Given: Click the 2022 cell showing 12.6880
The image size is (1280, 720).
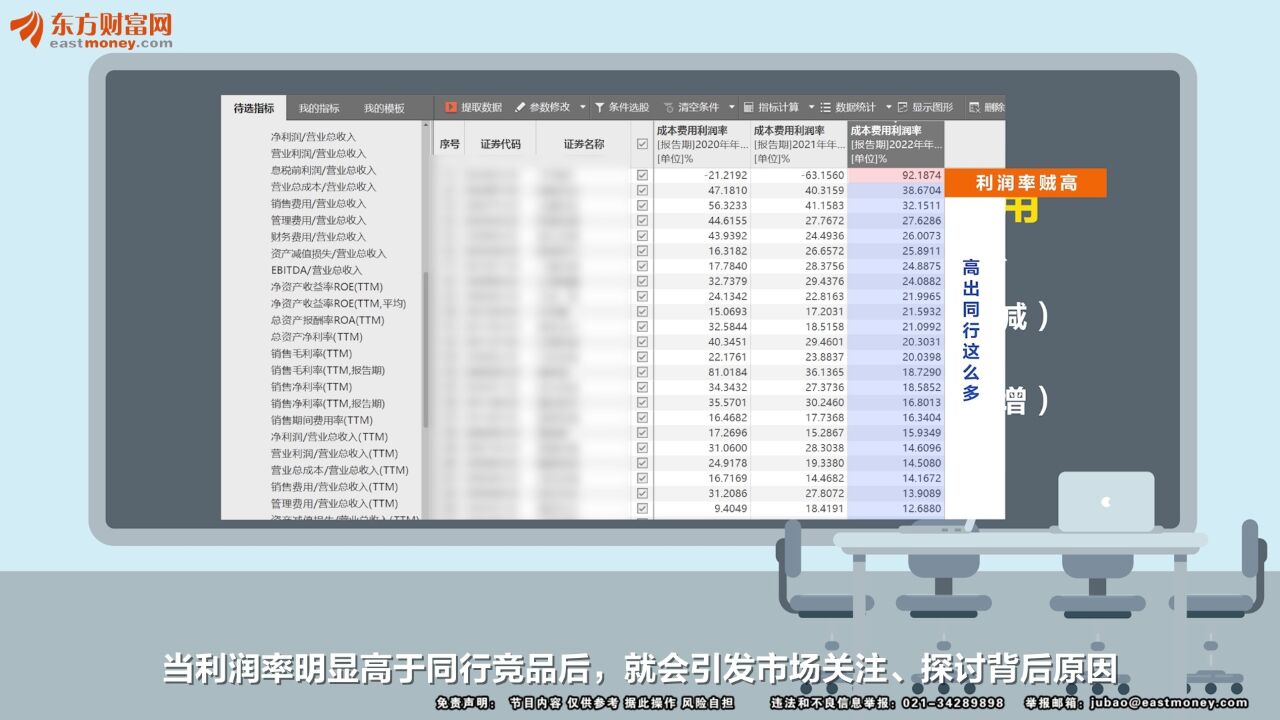Looking at the screenshot, I should click(896, 508).
